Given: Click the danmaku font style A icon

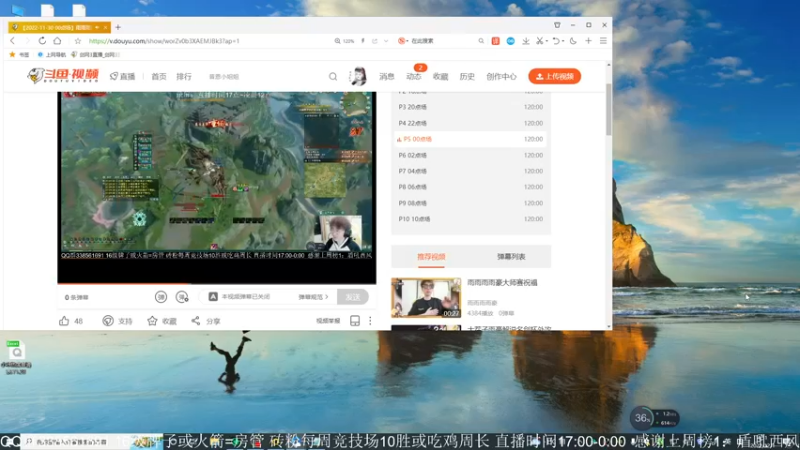Looking at the screenshot, I should 213,297.
